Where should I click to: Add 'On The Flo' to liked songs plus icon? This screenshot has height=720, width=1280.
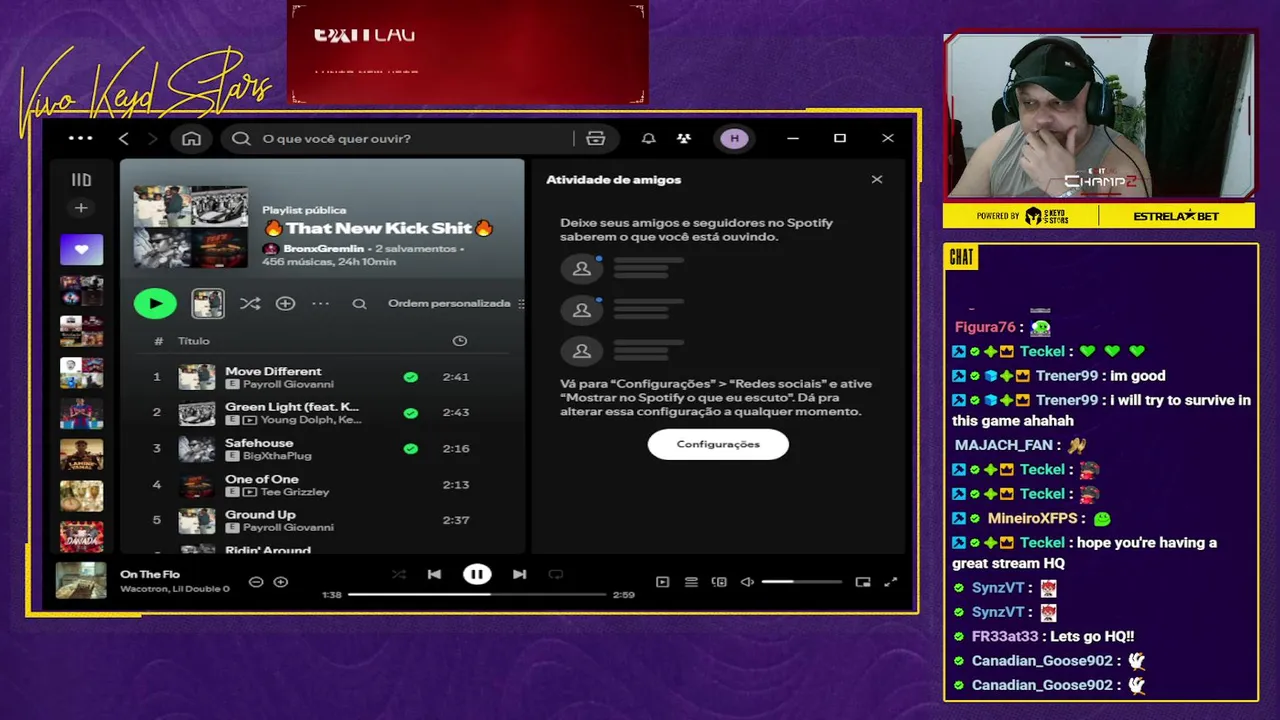tap(281, 582)
